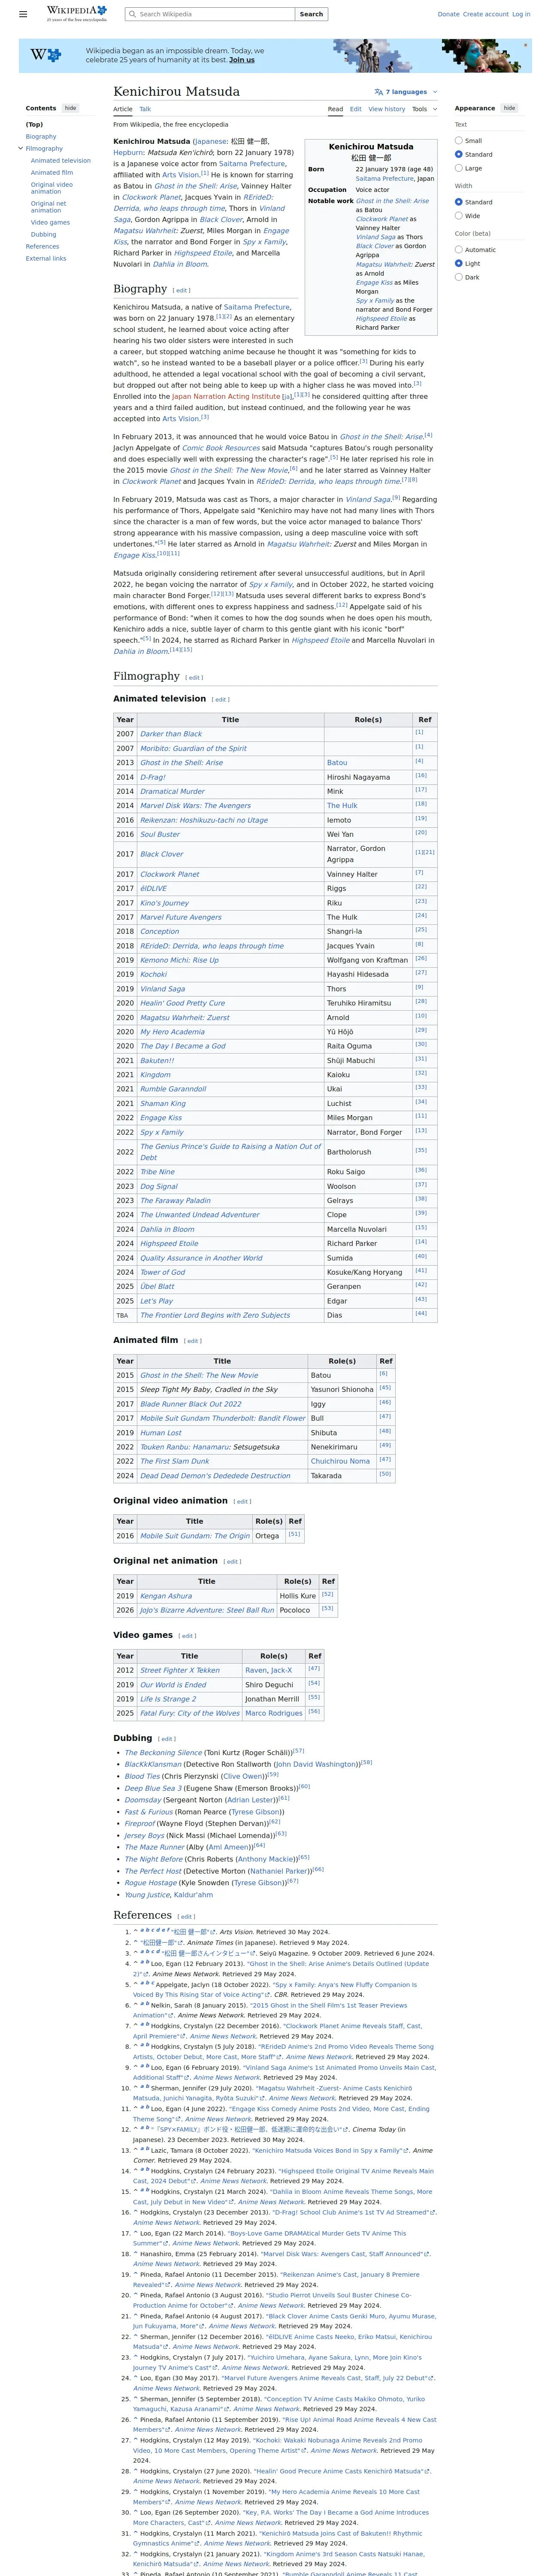Collapse Filmography section in contents
The width and height of the screenshot is (551, 2576).
21,148
